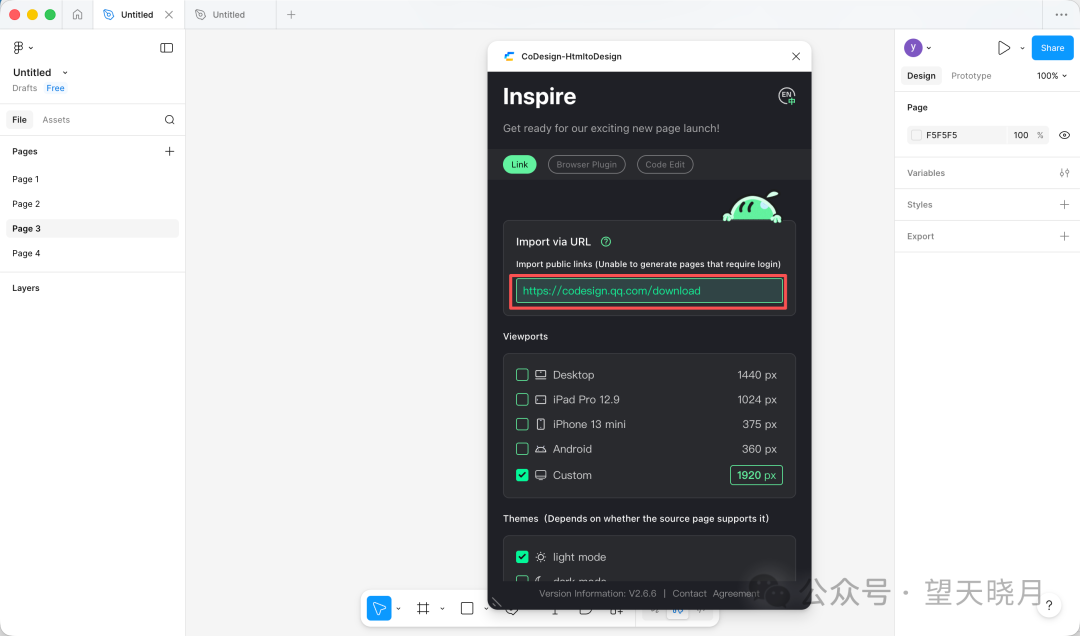Start presentation with the play icon
The height and width of the screenshot is (636, 1080).
click(1004, 48)
